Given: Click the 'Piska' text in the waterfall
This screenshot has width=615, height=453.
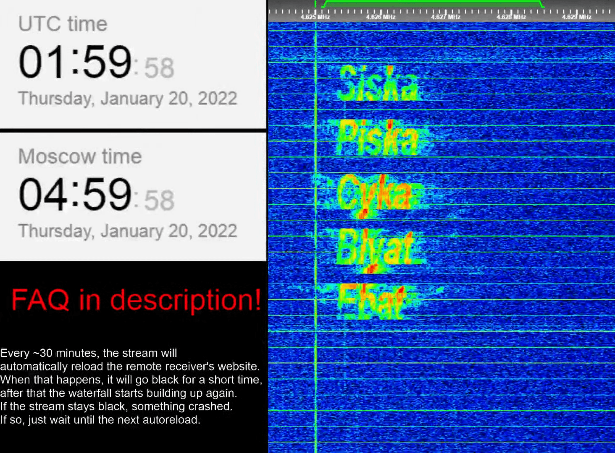Looking at the screenshot, I should coord(378,137).
